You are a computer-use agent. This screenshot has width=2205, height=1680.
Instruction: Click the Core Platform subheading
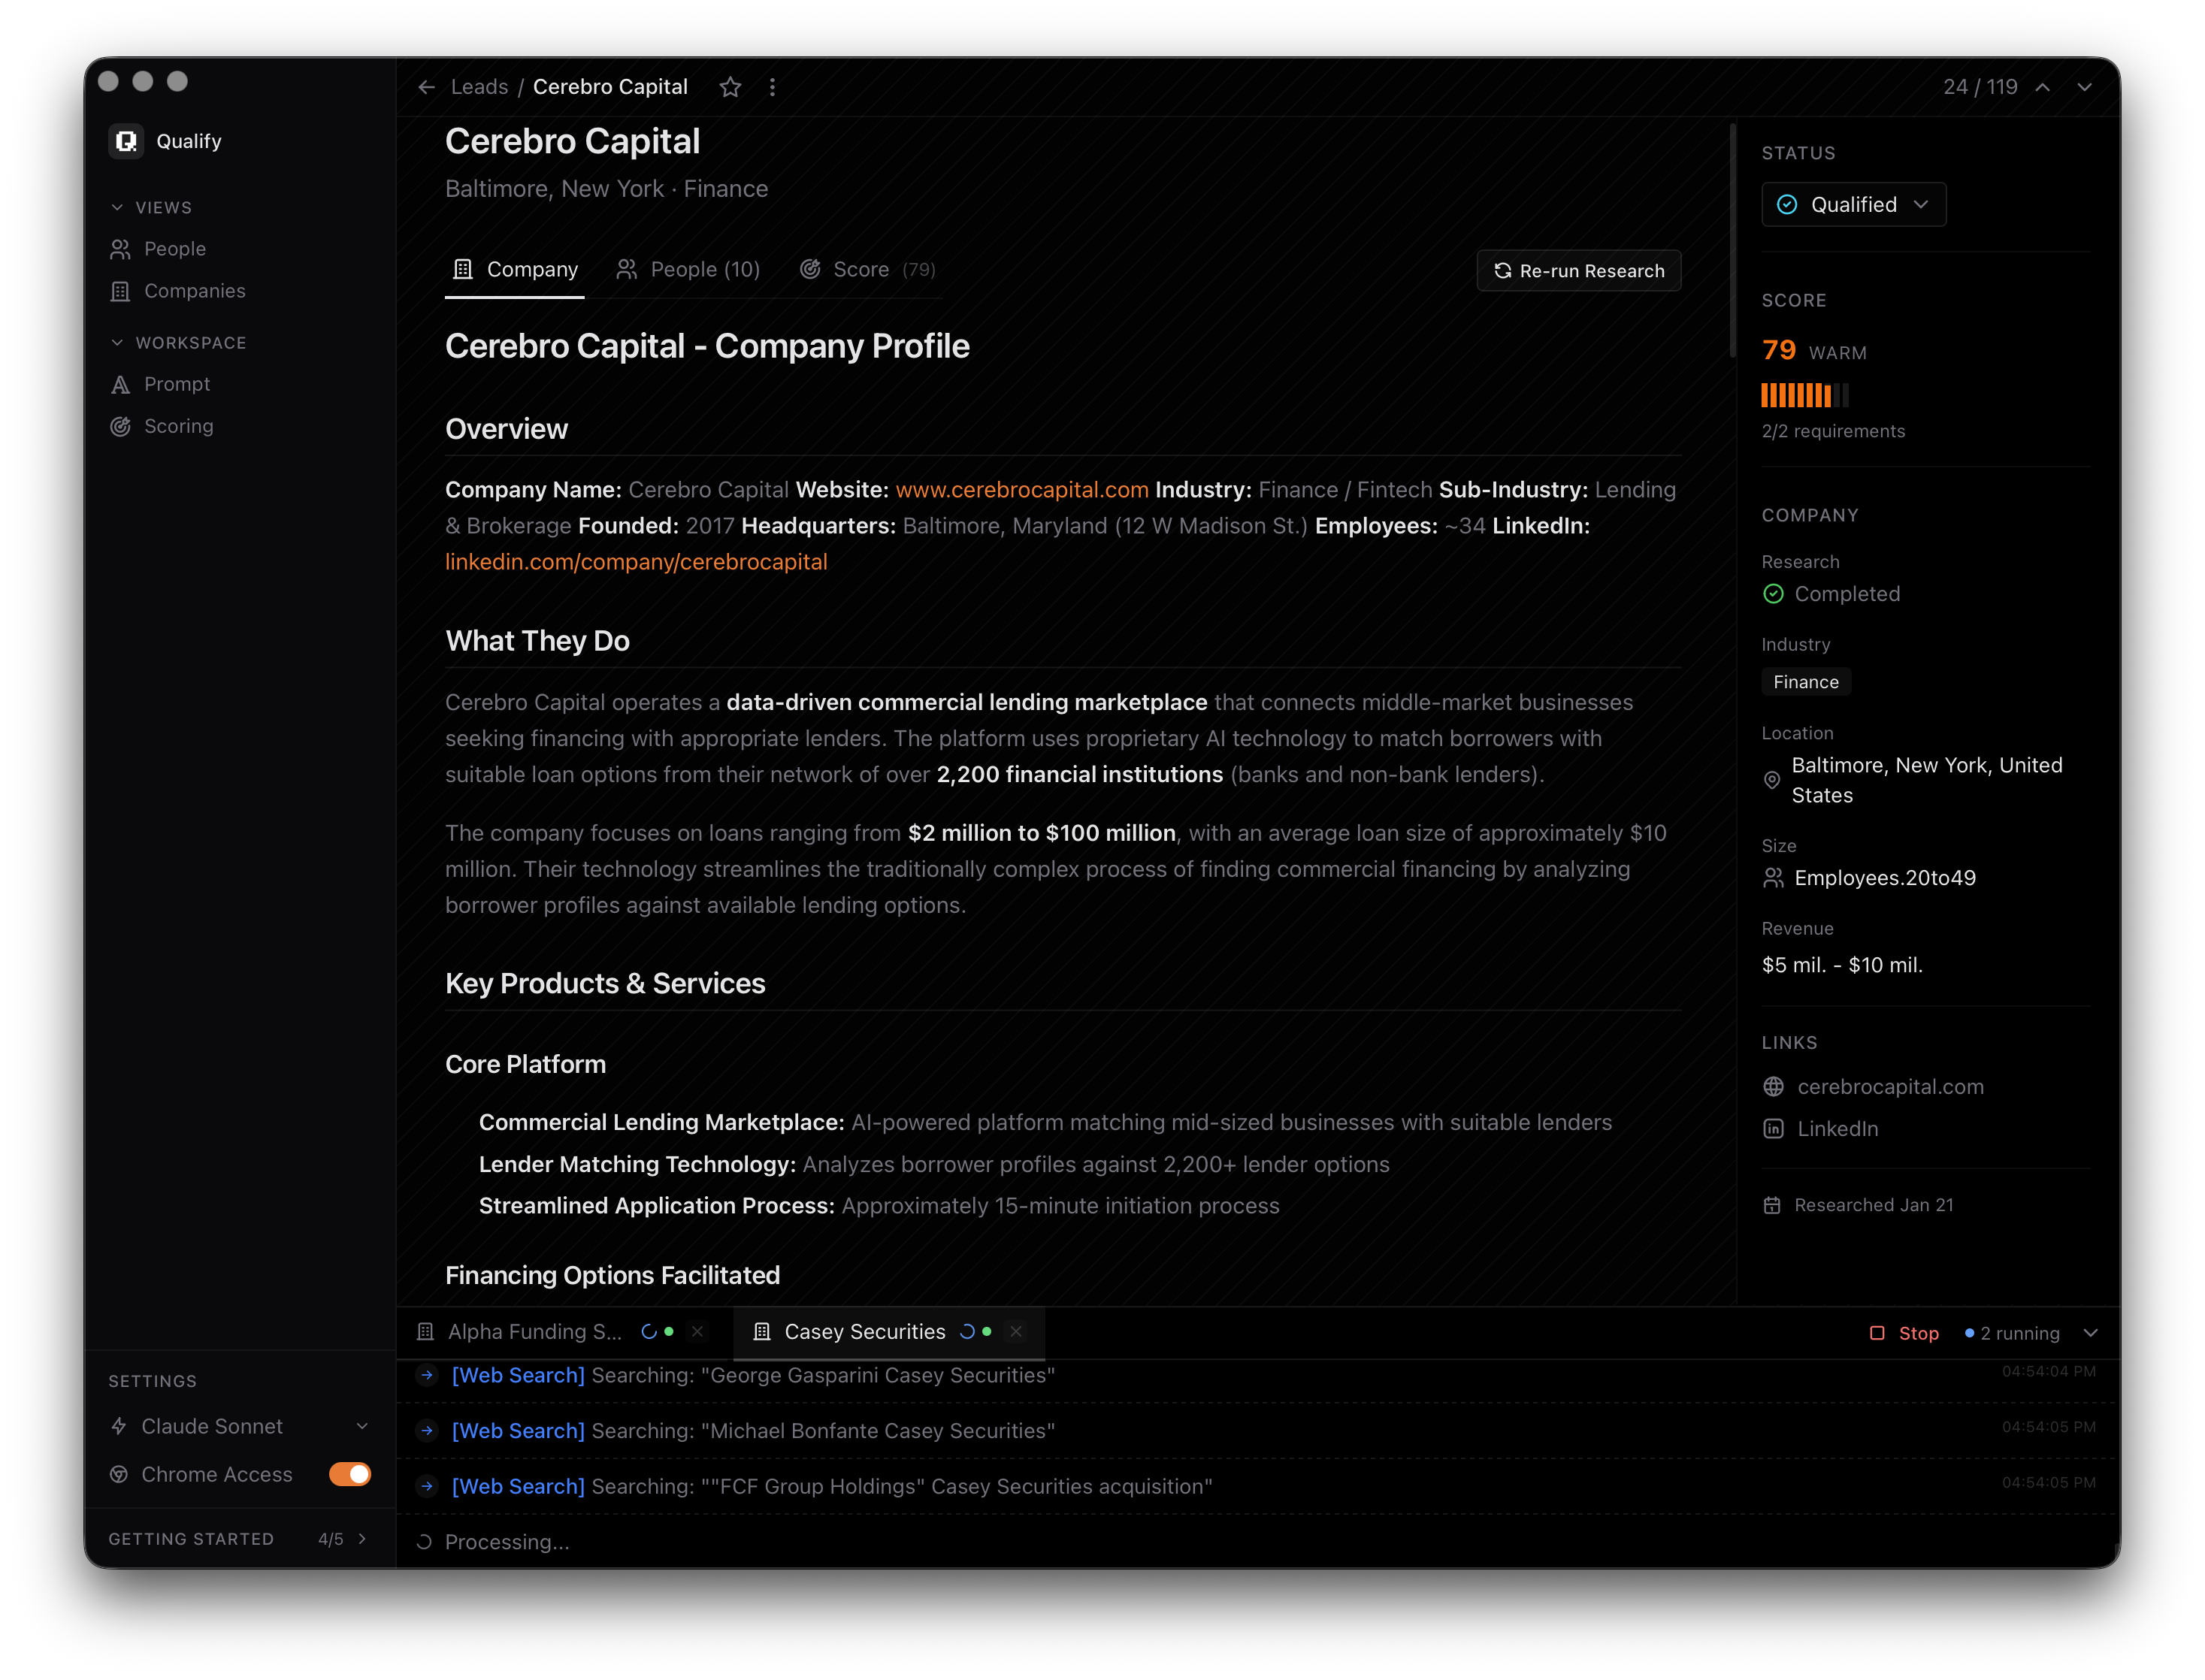(x=525, y=1065)
